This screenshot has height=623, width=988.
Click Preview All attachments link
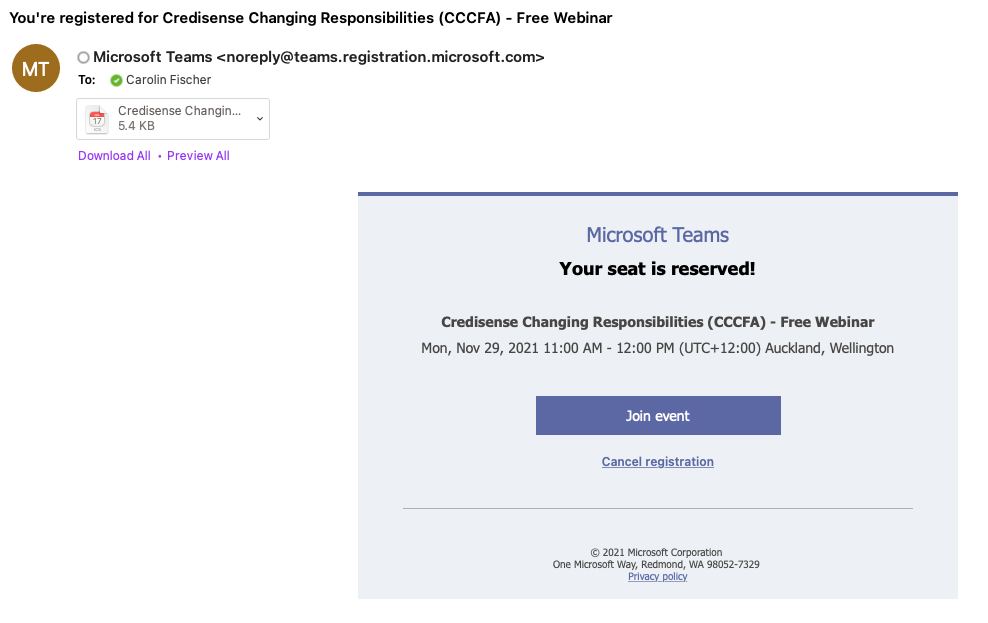click(198, 156)
